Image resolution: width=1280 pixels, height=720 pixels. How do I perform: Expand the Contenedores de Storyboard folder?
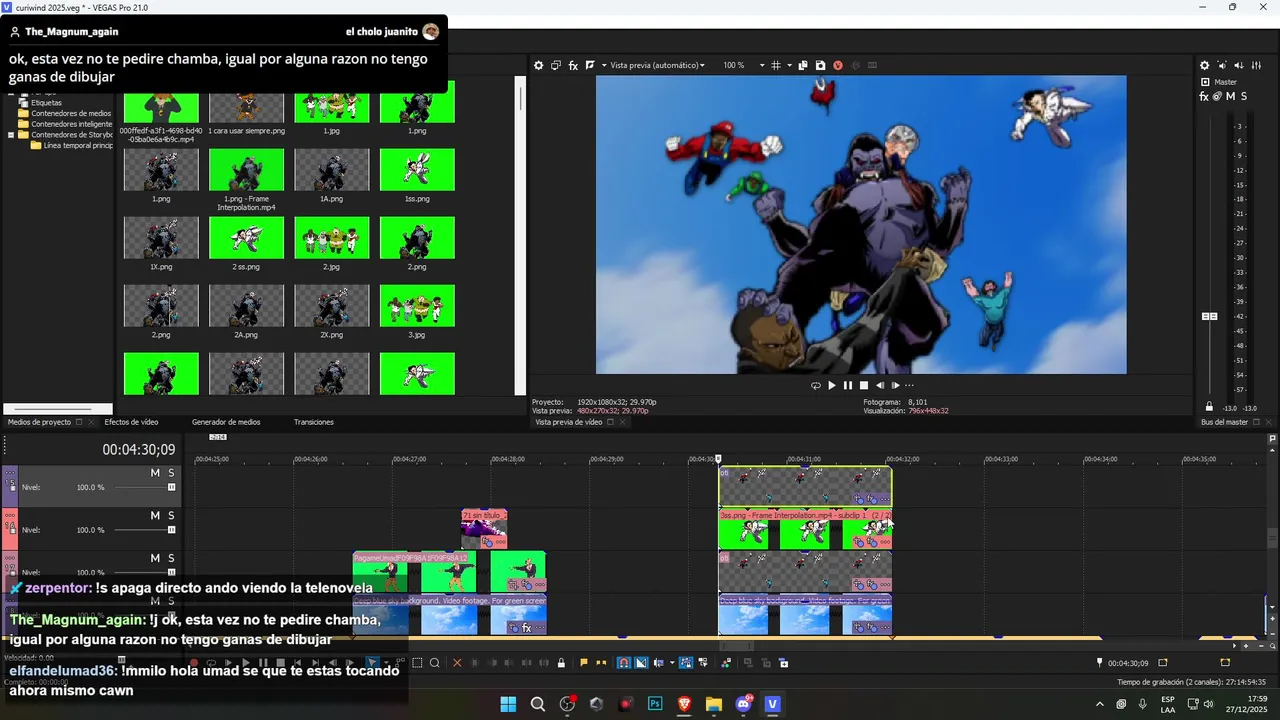[x=11, y=135]
